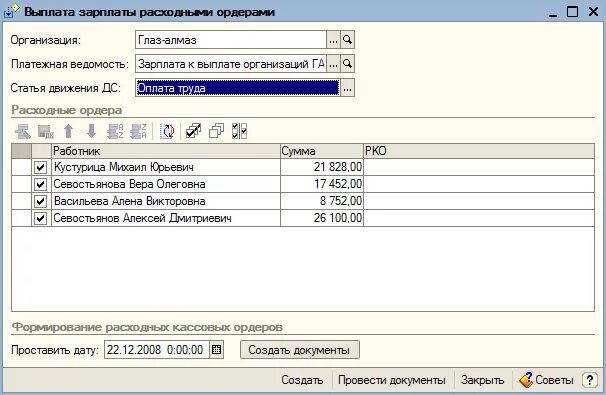Click the Работник column header
Image resolution: width=606 pixels, height=395 pixels.
(166, 151)
